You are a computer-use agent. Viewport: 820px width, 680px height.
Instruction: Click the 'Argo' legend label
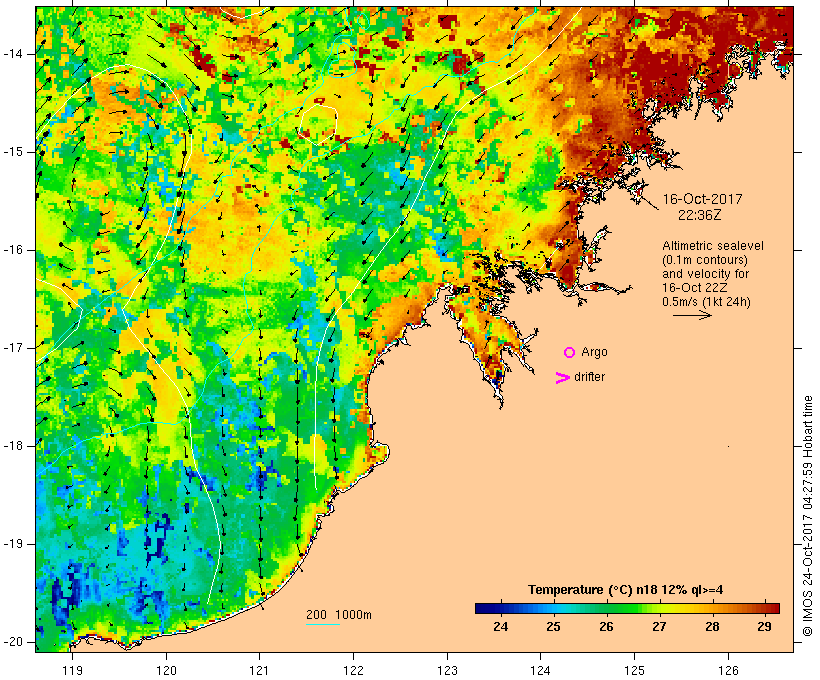pos(594,353)
